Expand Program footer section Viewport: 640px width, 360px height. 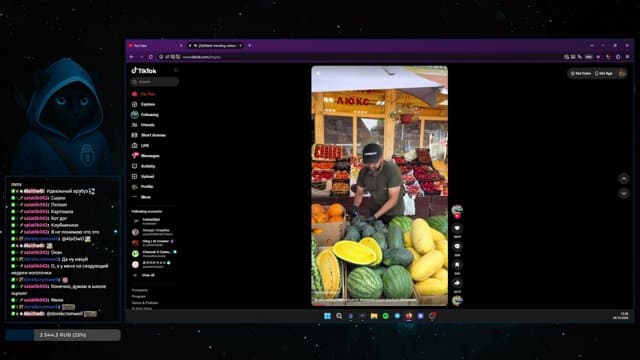139,296
